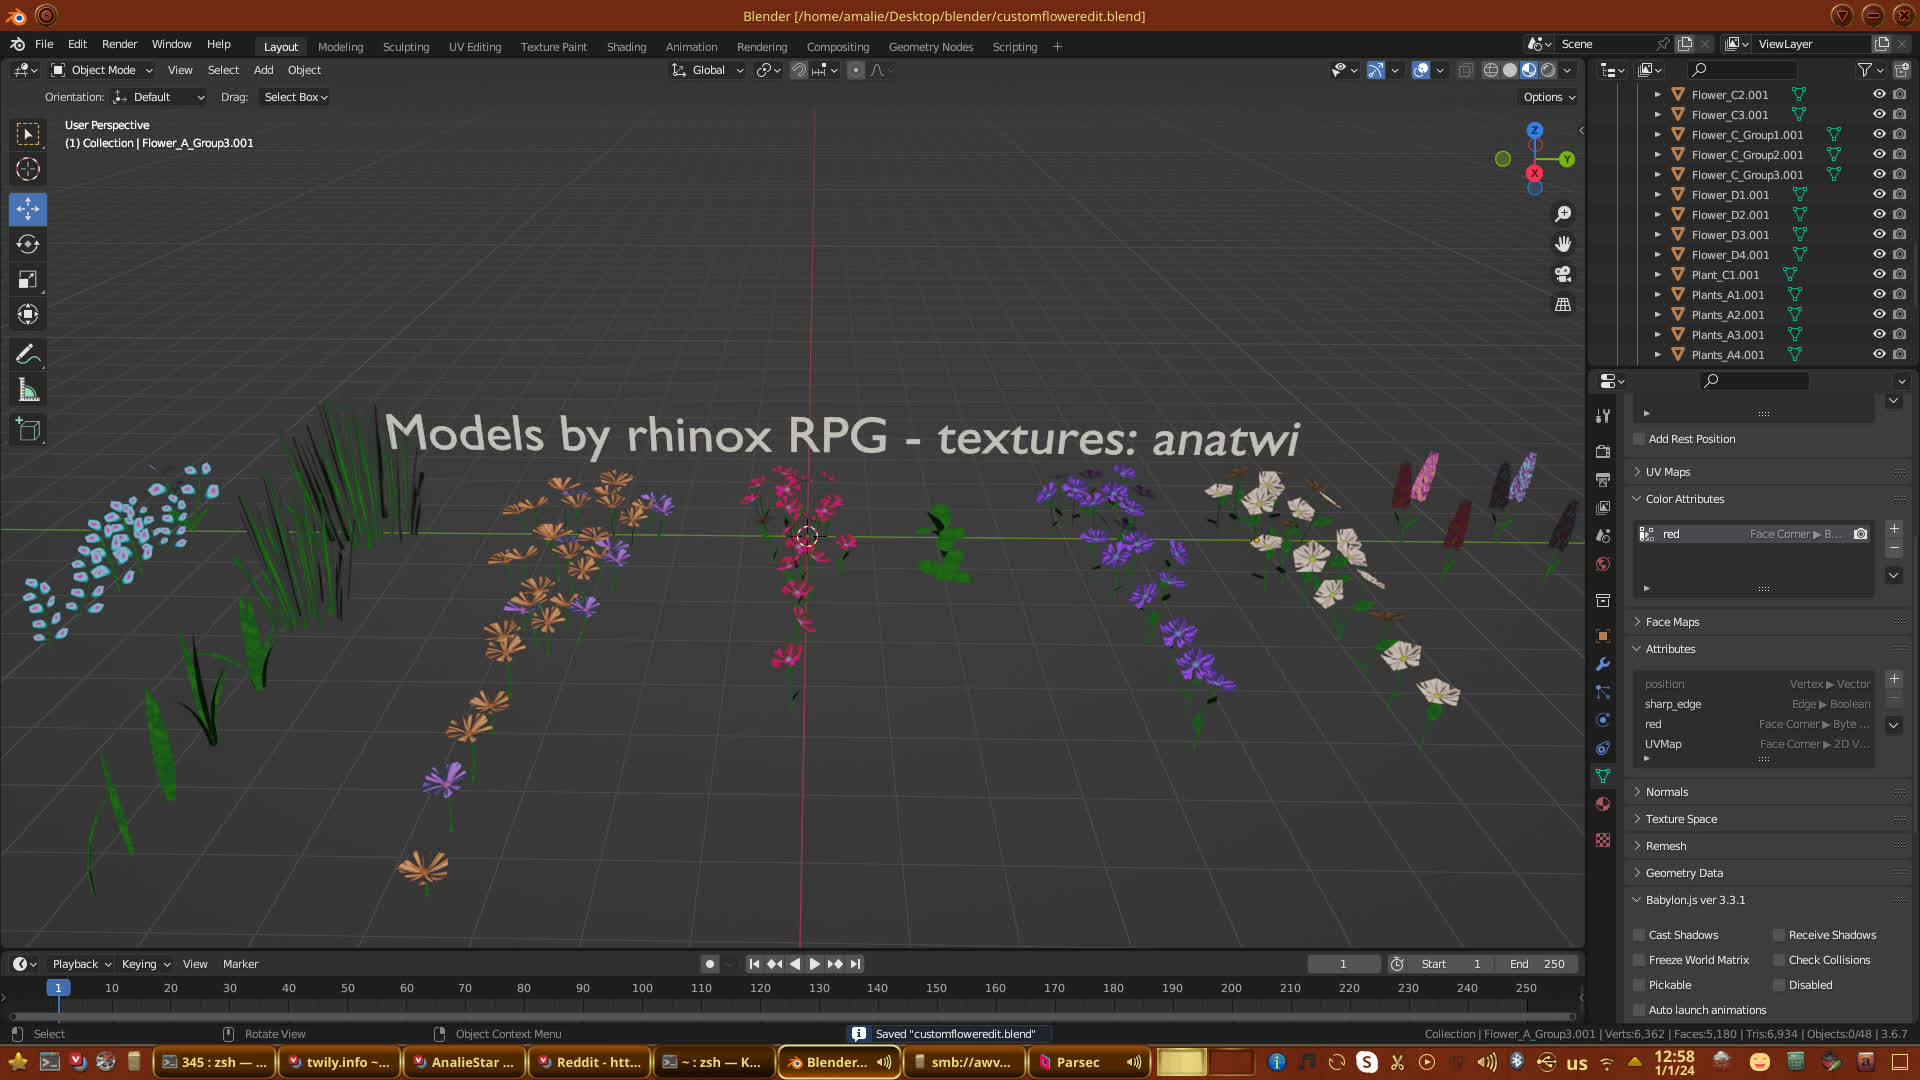1920x1080 pixels.
Task: Check the Pickable option
Action: click(1639, 985)
